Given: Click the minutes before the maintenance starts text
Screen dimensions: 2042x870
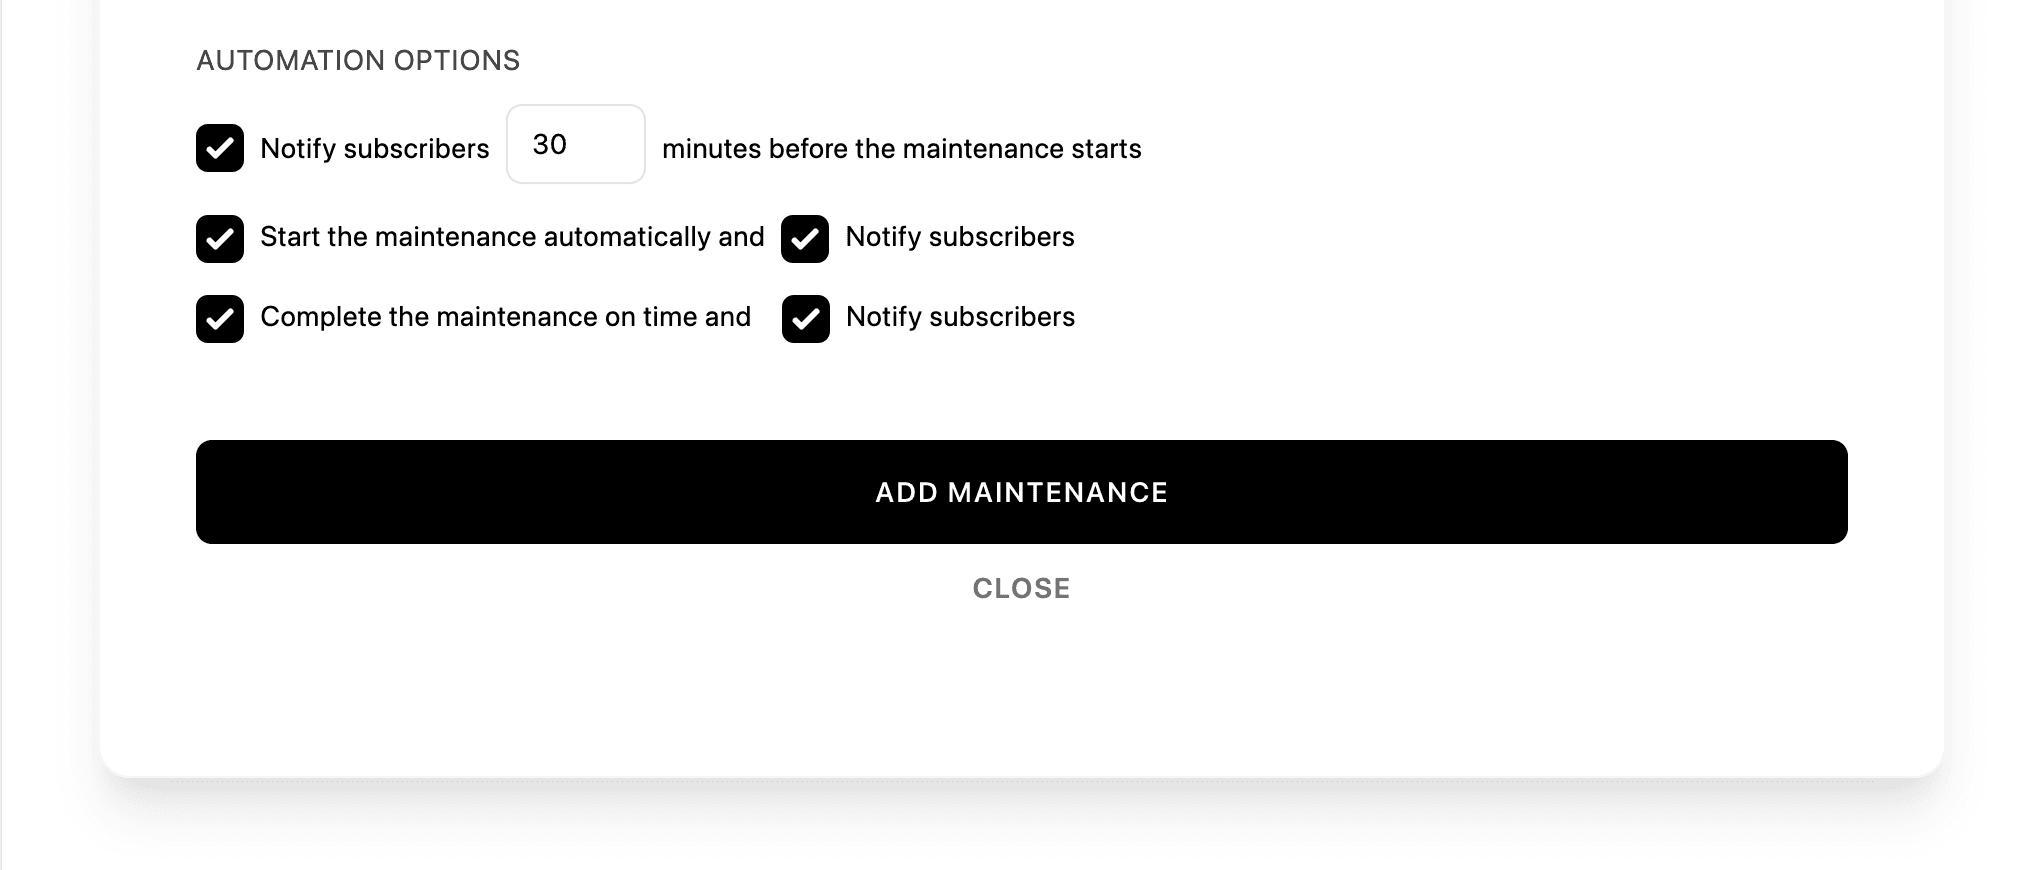Looking at the screenshot, I should point(902,149).
